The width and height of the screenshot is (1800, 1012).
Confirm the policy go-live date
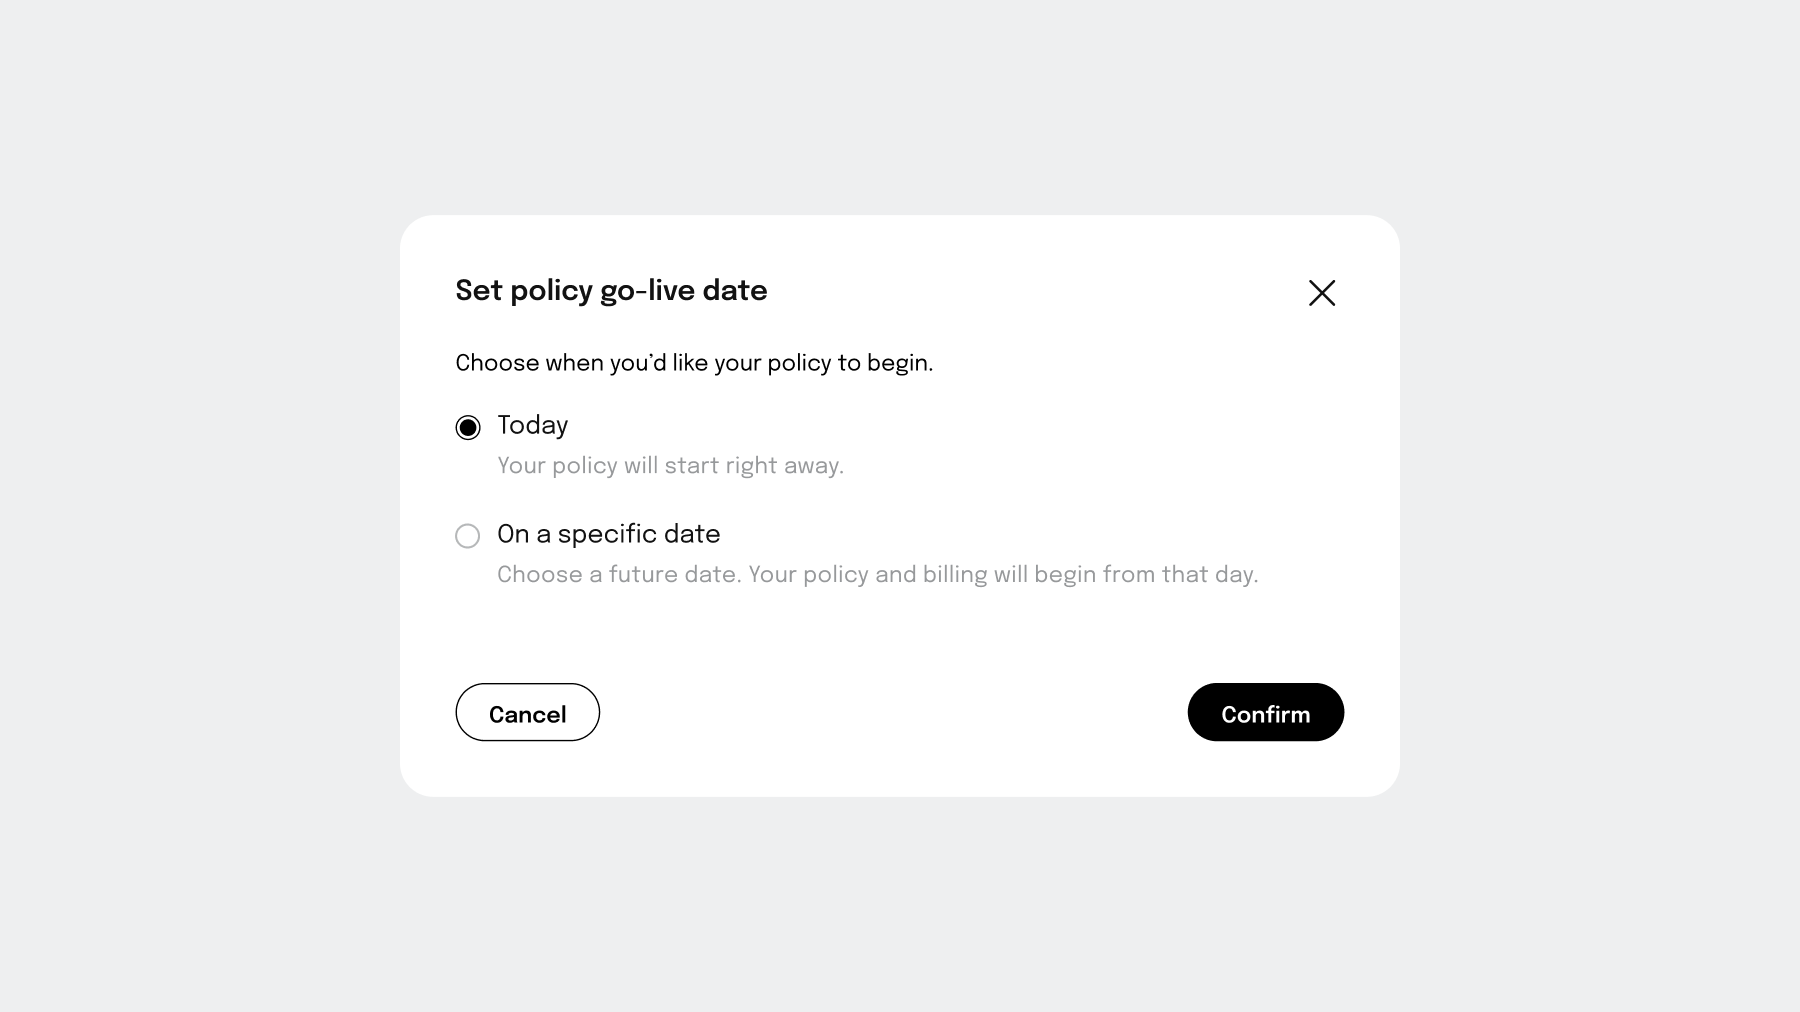[1264, 712]
